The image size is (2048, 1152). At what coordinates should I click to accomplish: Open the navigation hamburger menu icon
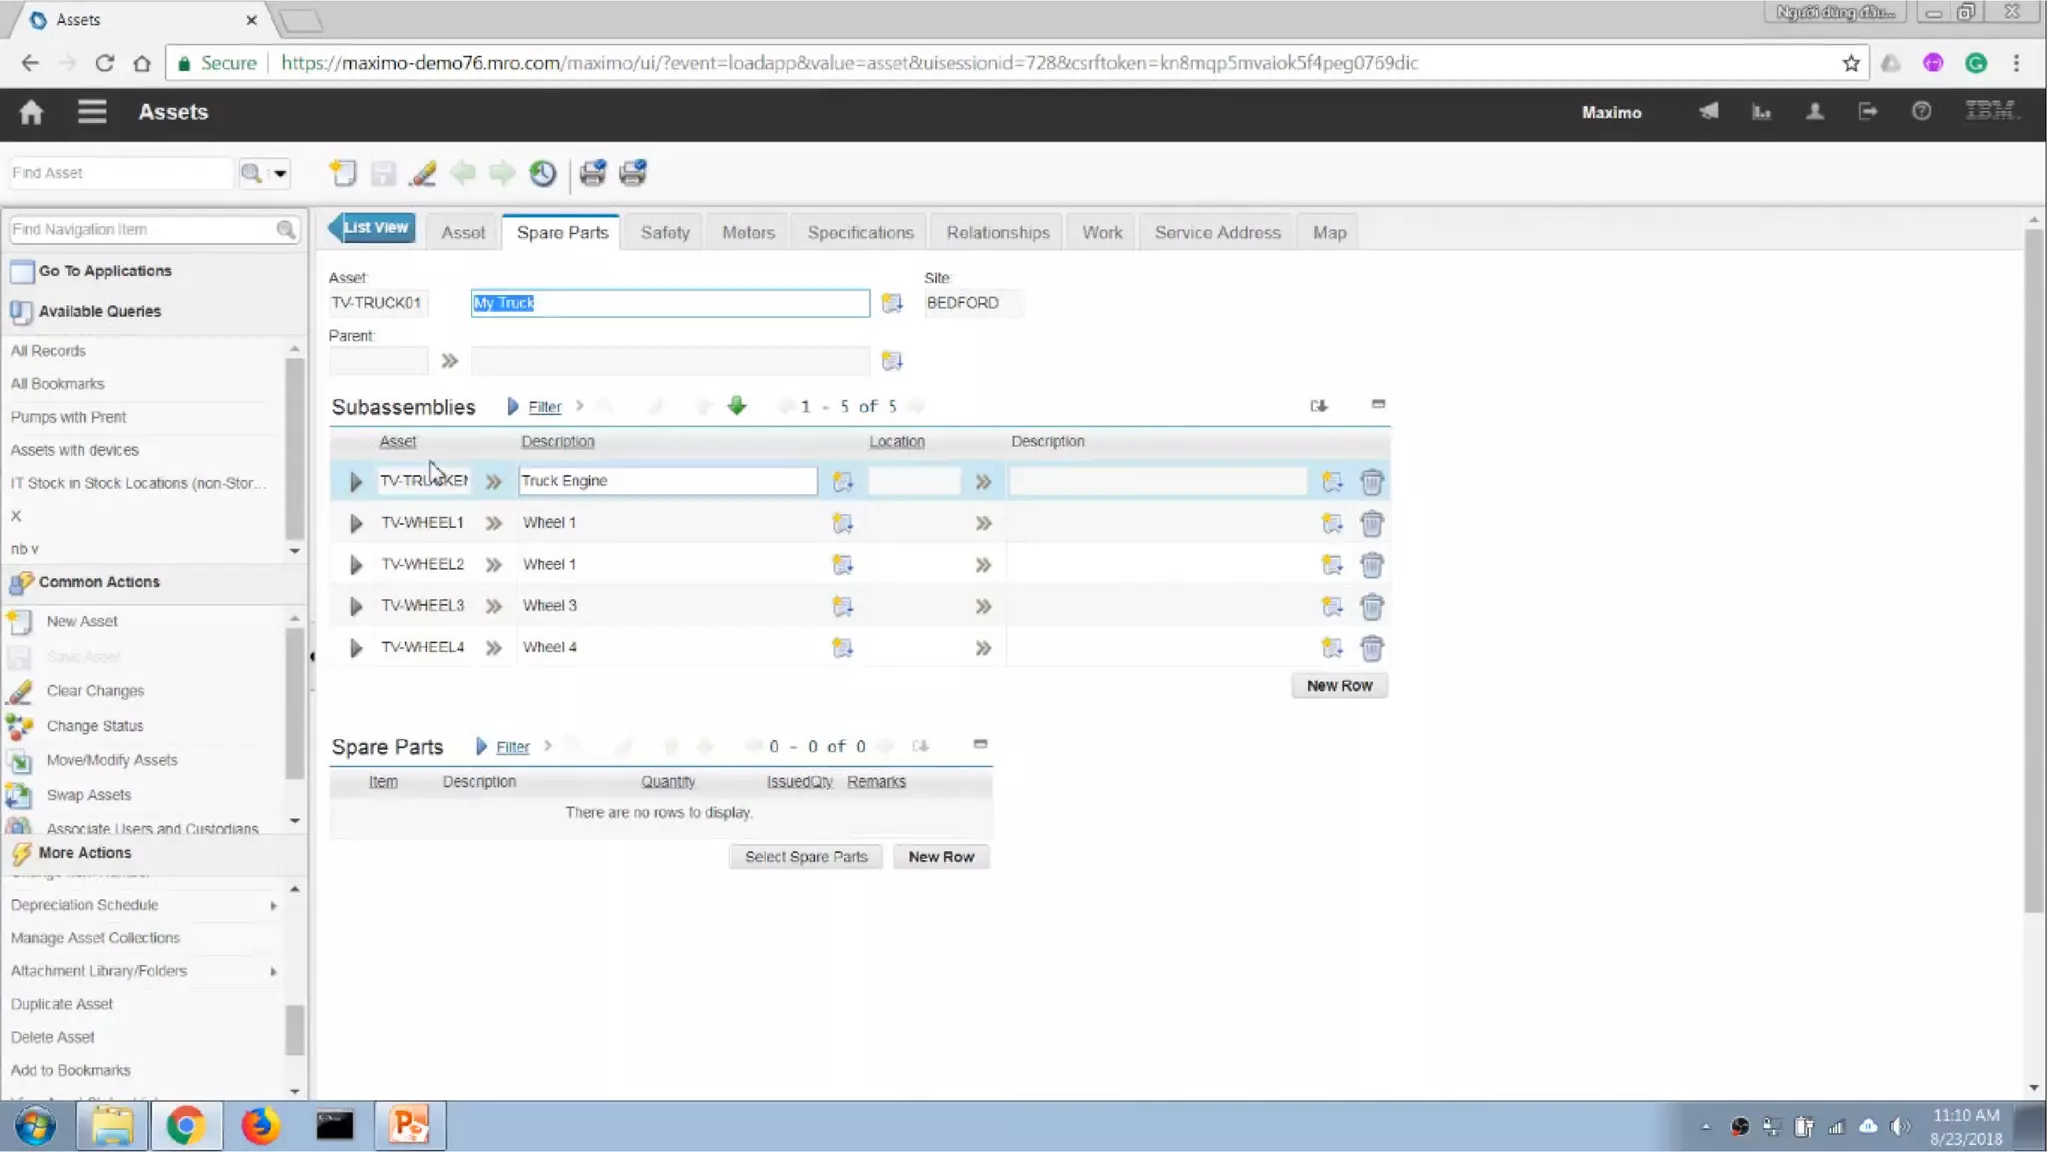click(x=92, y=112)
